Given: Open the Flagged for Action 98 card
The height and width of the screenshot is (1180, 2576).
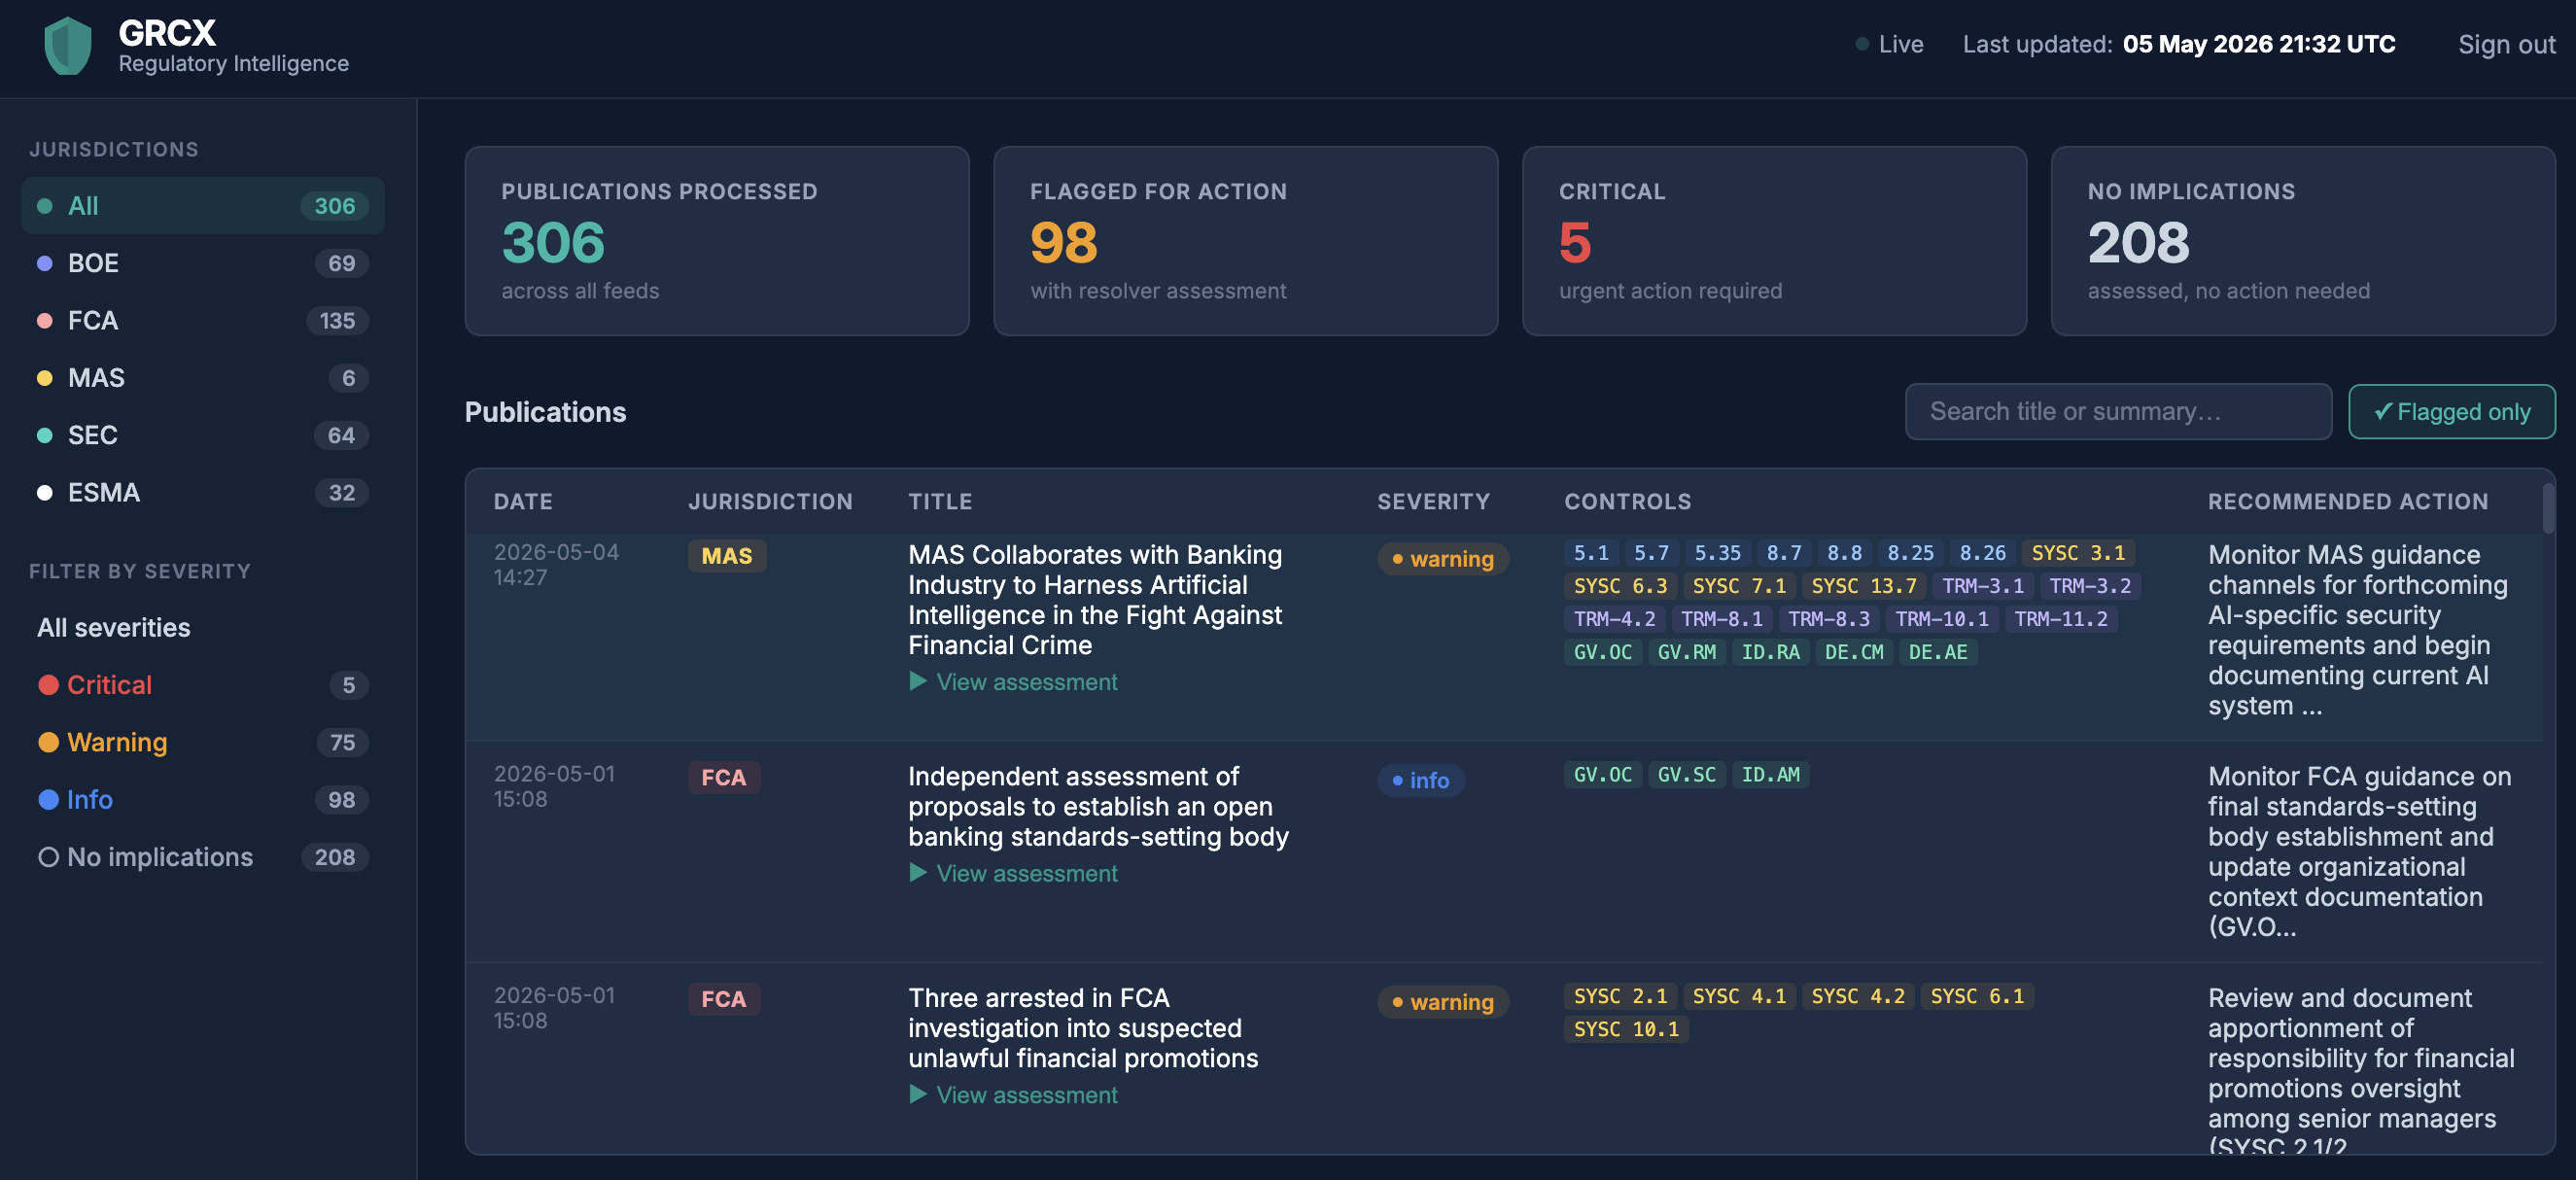Looking at the screenshot, I should click(x=1246, y=241).
